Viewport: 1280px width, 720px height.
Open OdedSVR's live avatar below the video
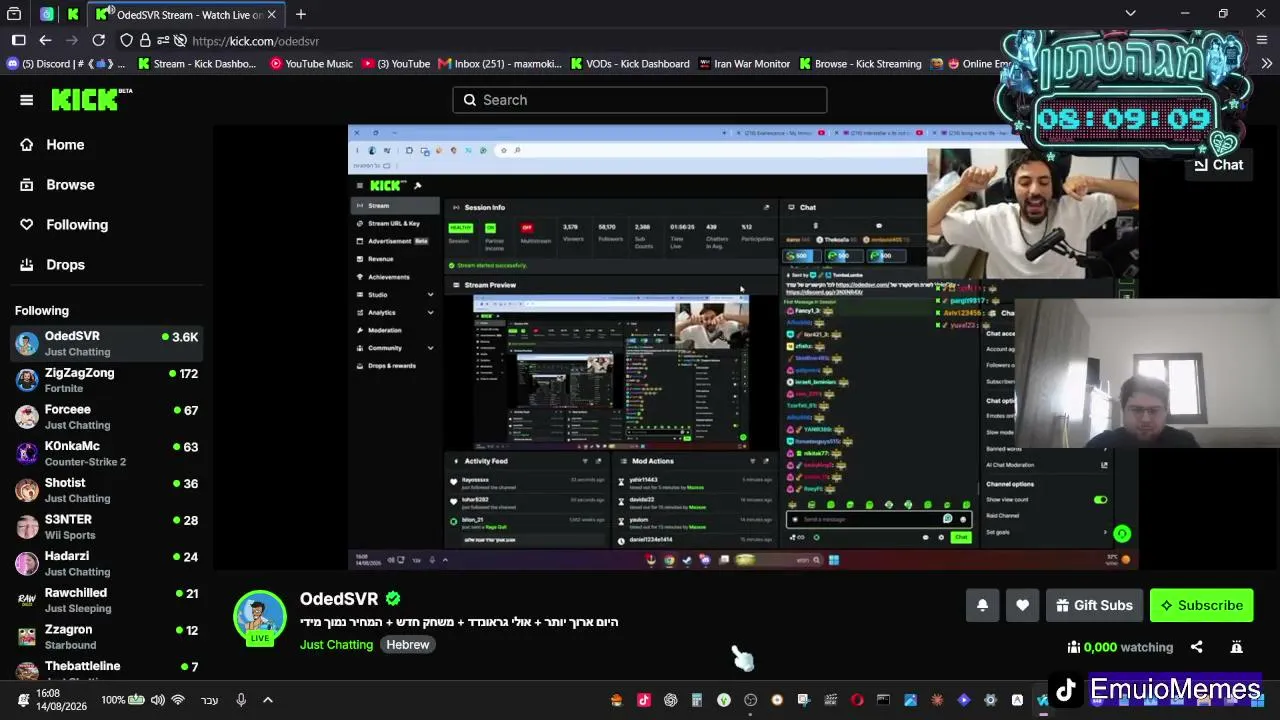coord(260,617)
